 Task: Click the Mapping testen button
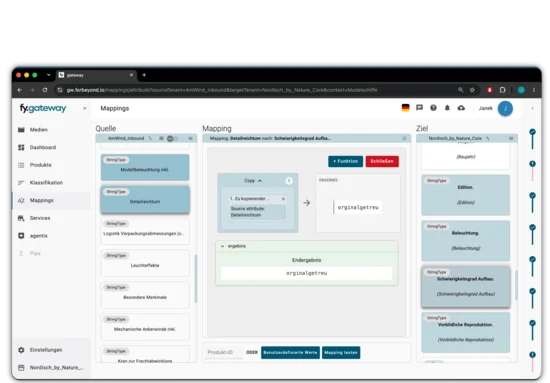(x=341, y=352)
